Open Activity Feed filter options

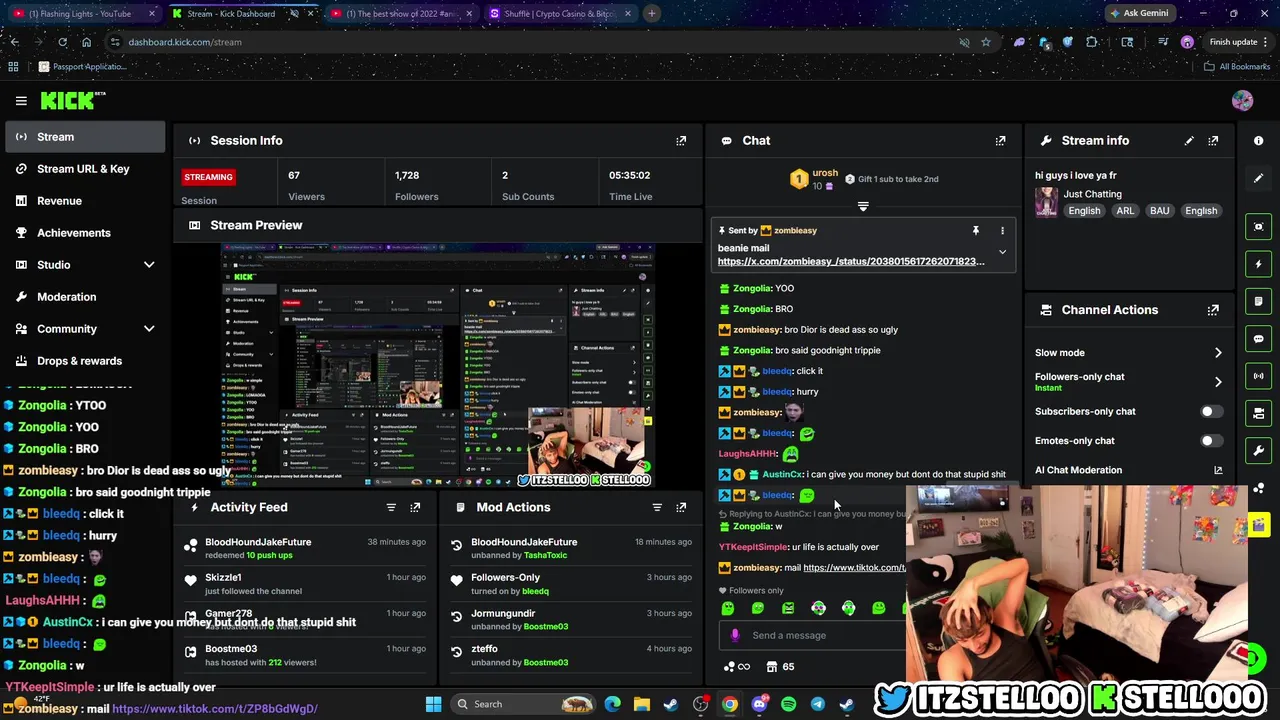[391, 507]
